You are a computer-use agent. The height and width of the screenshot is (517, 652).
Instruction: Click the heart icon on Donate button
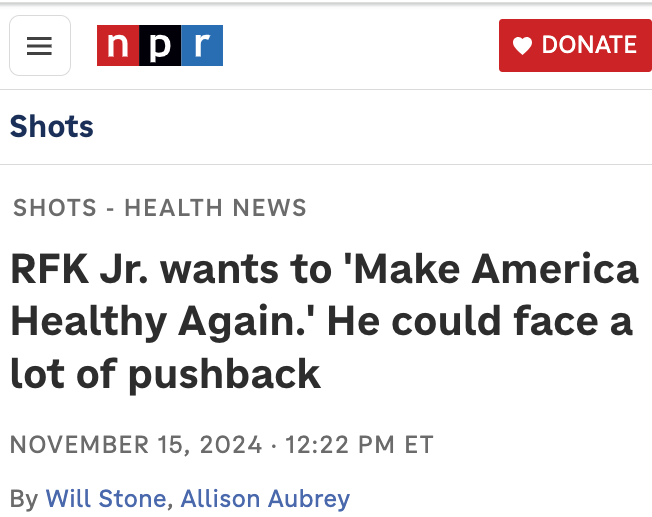(522, 45)
